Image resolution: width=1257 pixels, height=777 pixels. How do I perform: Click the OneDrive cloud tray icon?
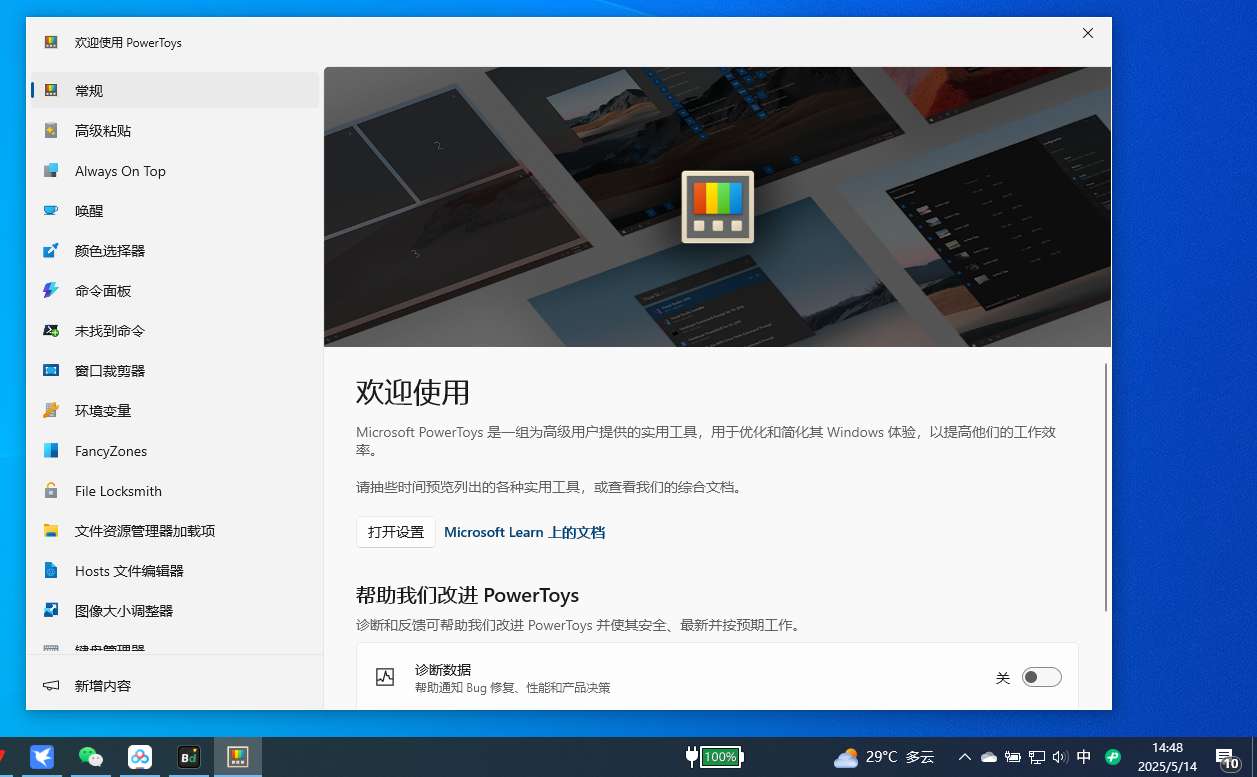pyautogui.click(x=988, y=757)
